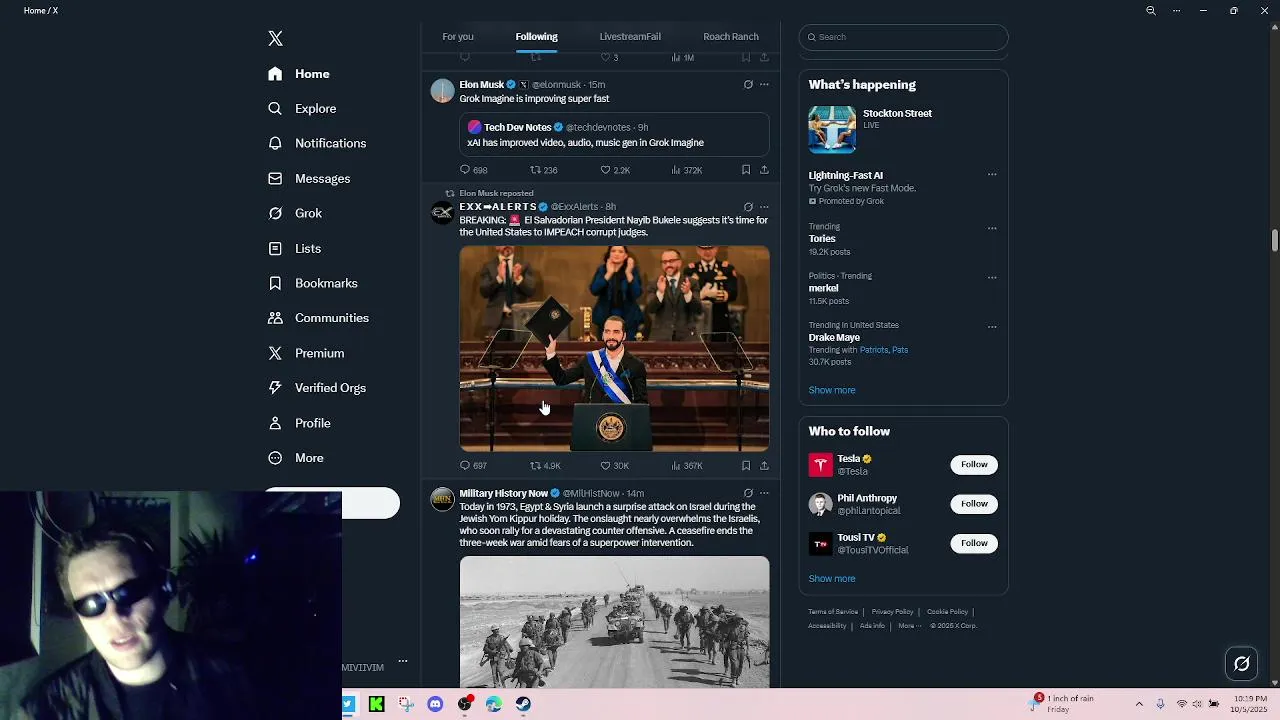Open the Bukele photo in ExxAlerts post

coord(614,349)
